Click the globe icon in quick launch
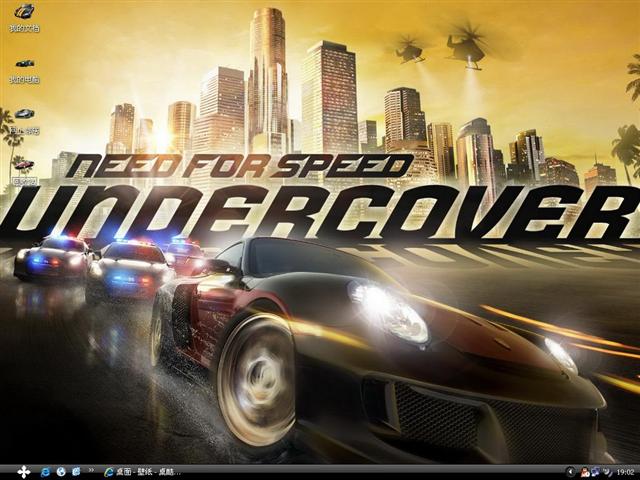This screenshot has height=480, width=640. tap(61, 472)
